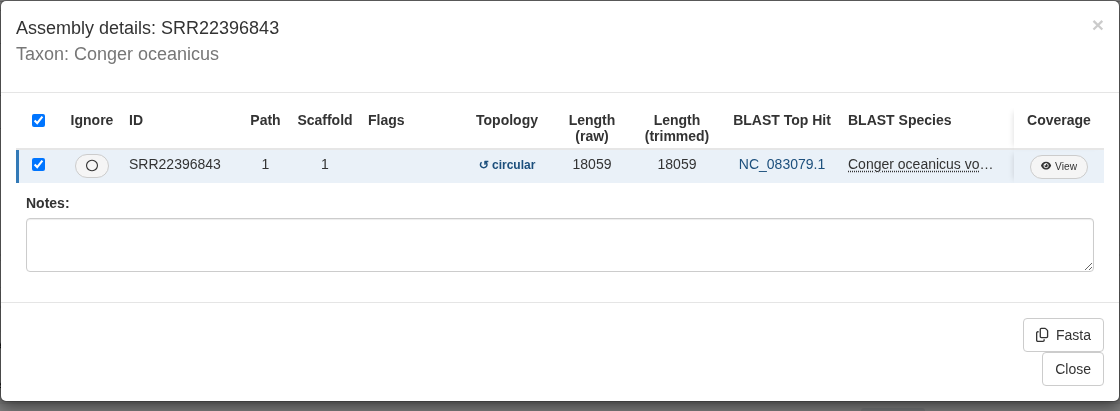Click the trimmed length value 18059
The height and width of the screenshot is (411, 1120).
(676, 164)
